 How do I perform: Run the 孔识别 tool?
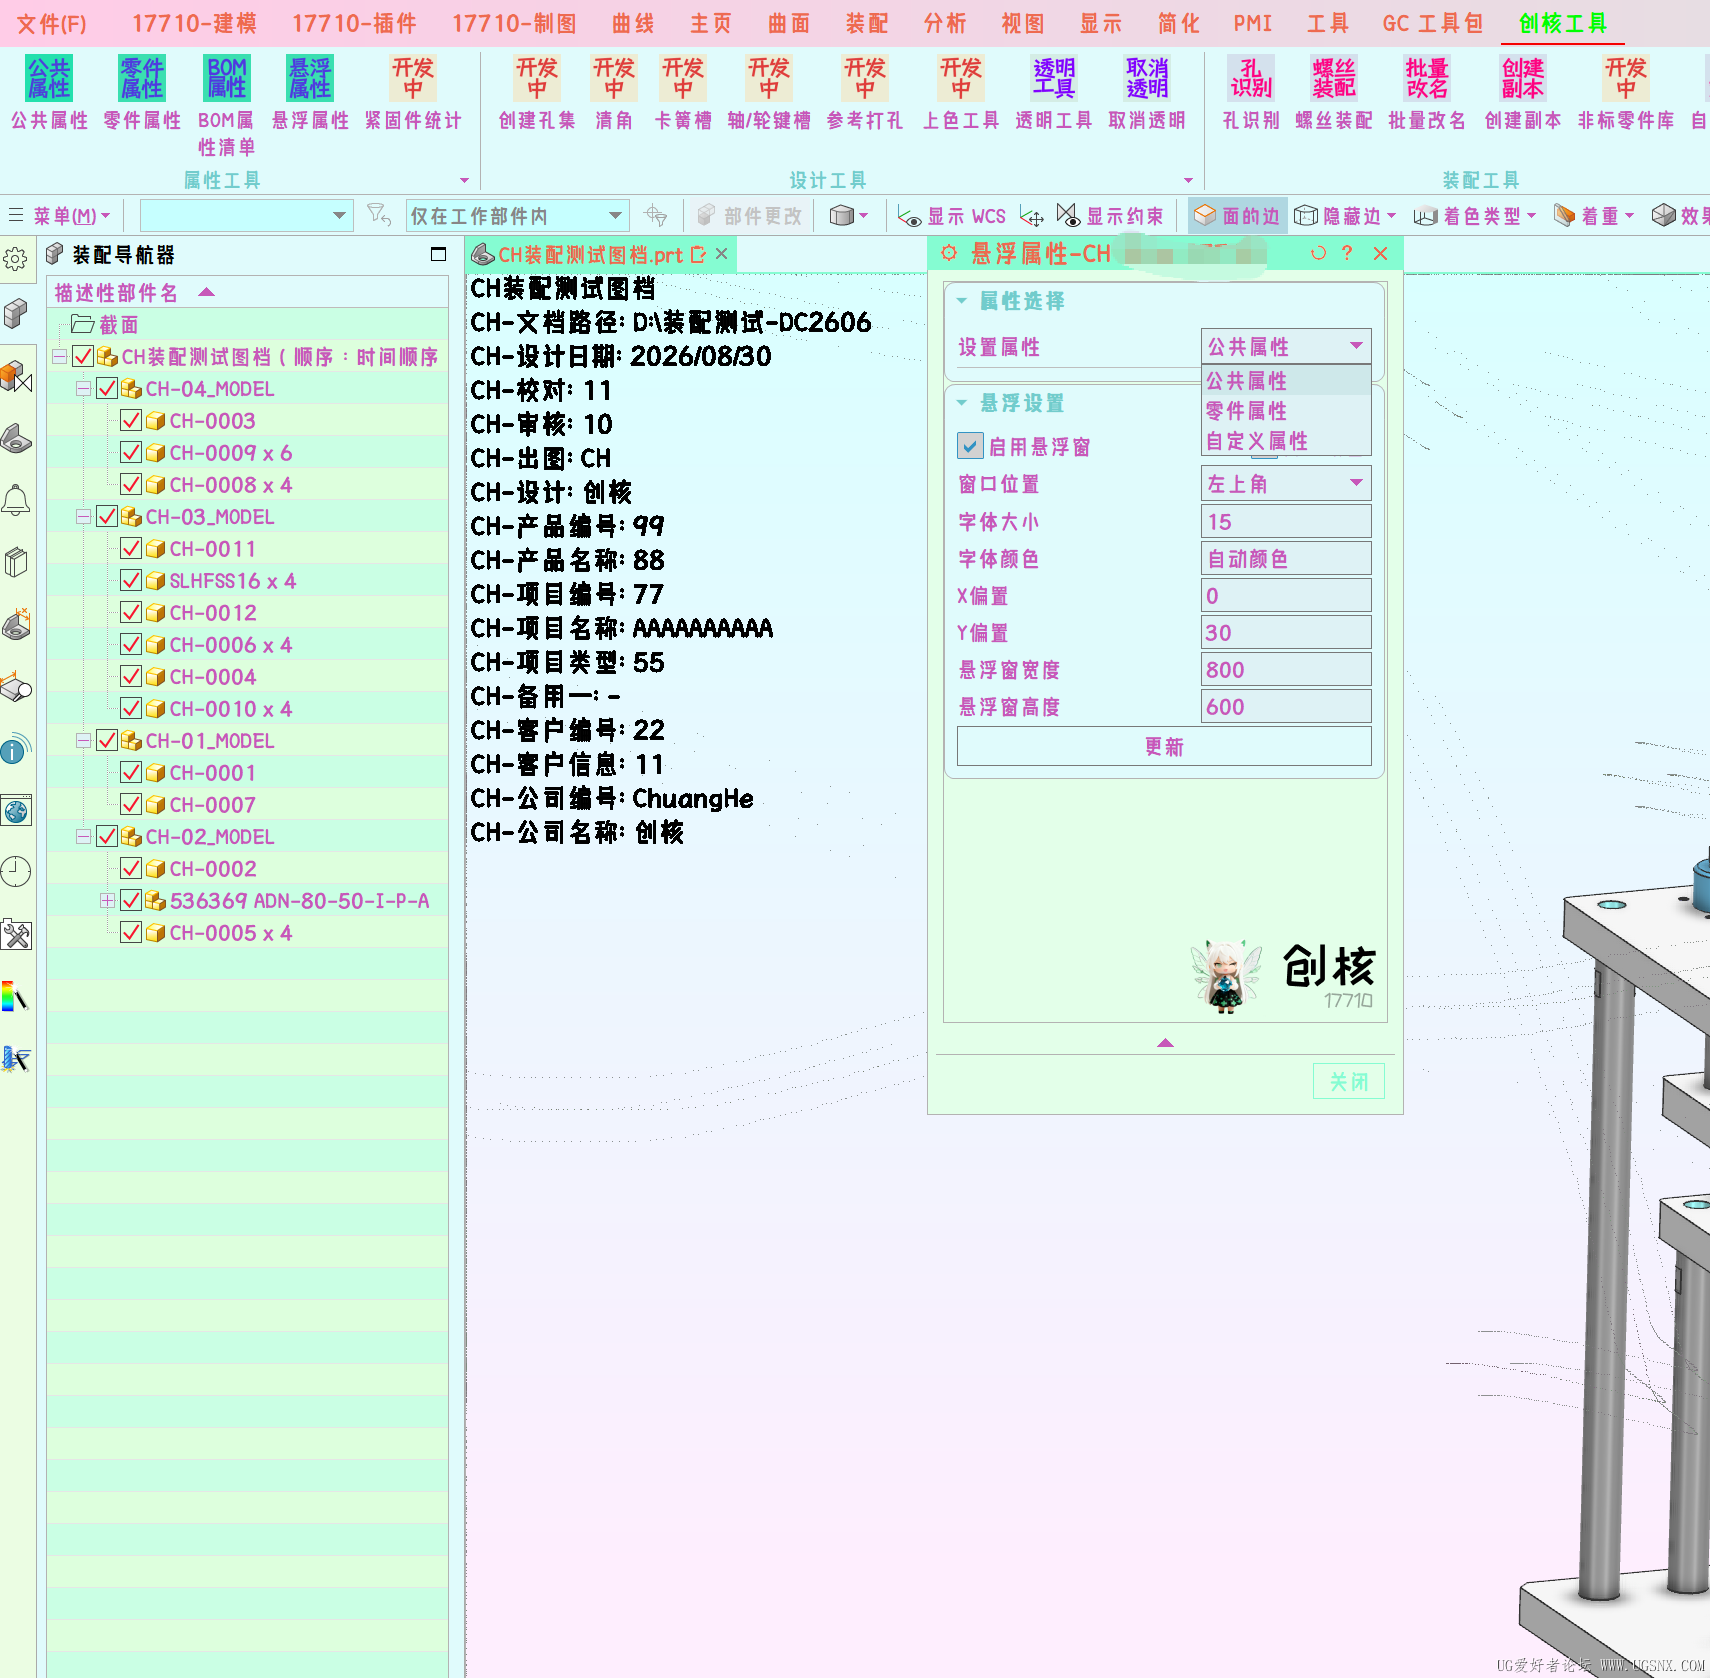[1251, 79]
